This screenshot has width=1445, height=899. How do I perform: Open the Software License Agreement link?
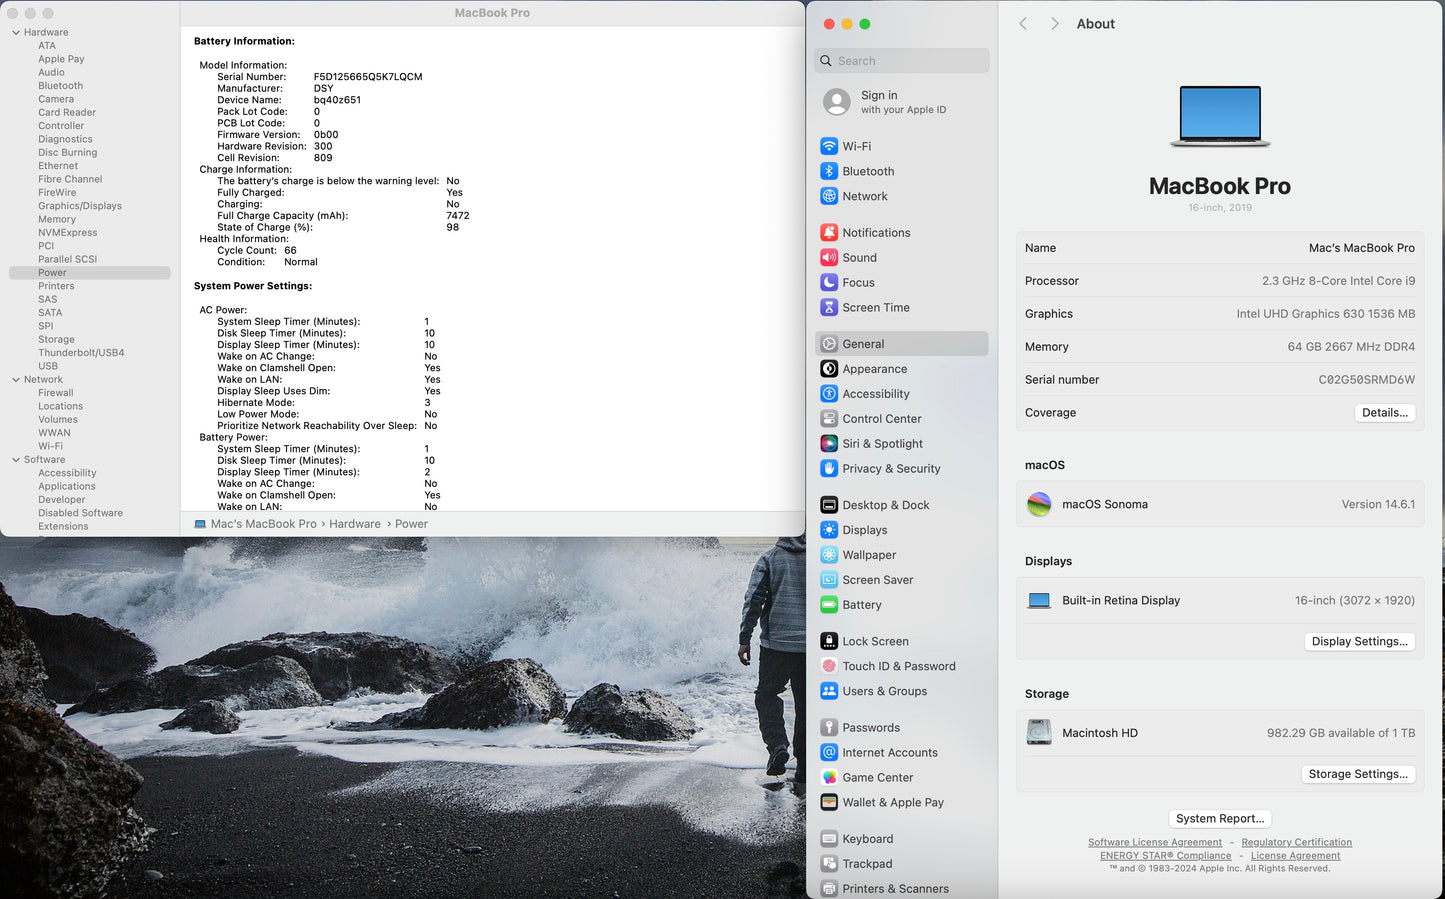[x=1155, y=843]
